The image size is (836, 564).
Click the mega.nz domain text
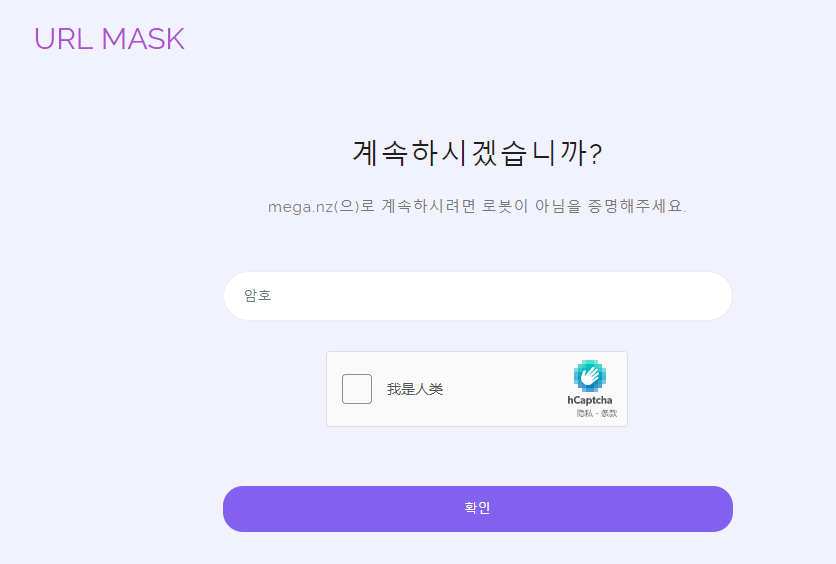point(300,207)
